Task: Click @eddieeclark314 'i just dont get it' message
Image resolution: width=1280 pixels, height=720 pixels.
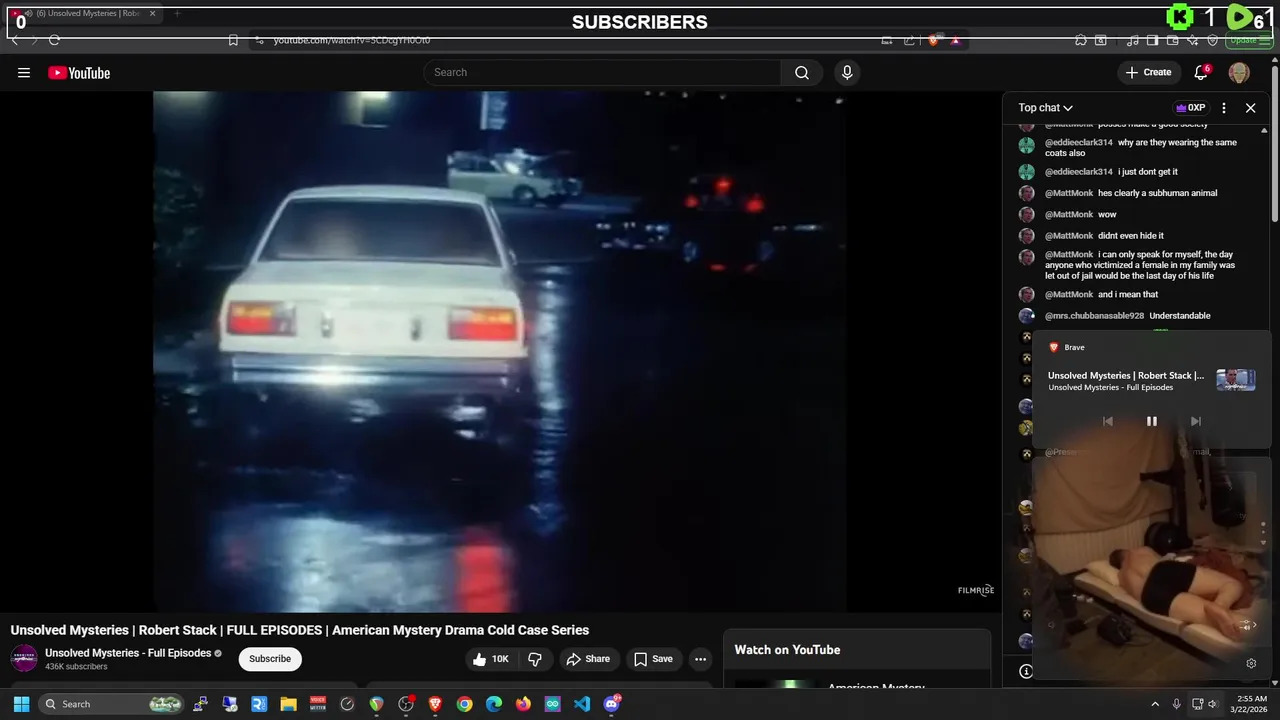Action: point(1111,172)
